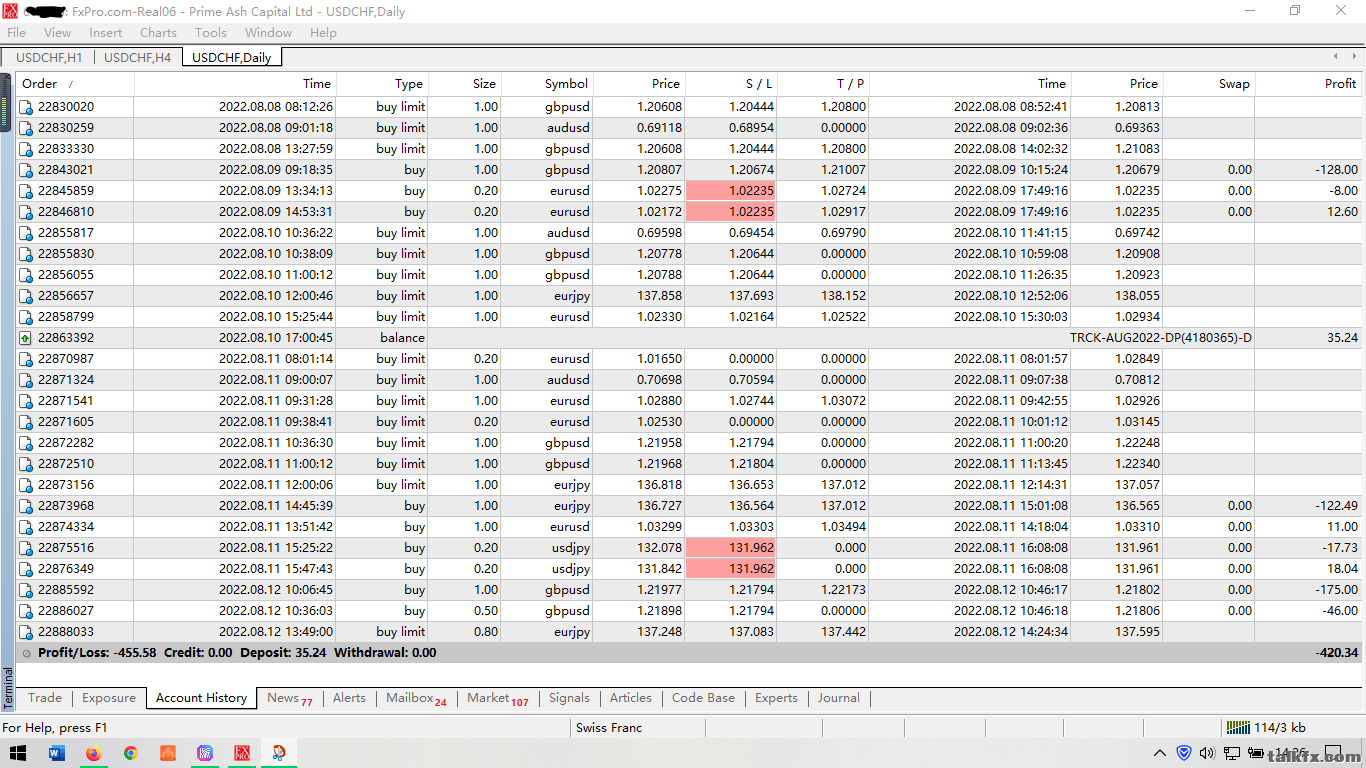The width and height of the screenshot is (1366, 768).
Task: Click the document icon of order 22856657
Action: tap(26, 296)
